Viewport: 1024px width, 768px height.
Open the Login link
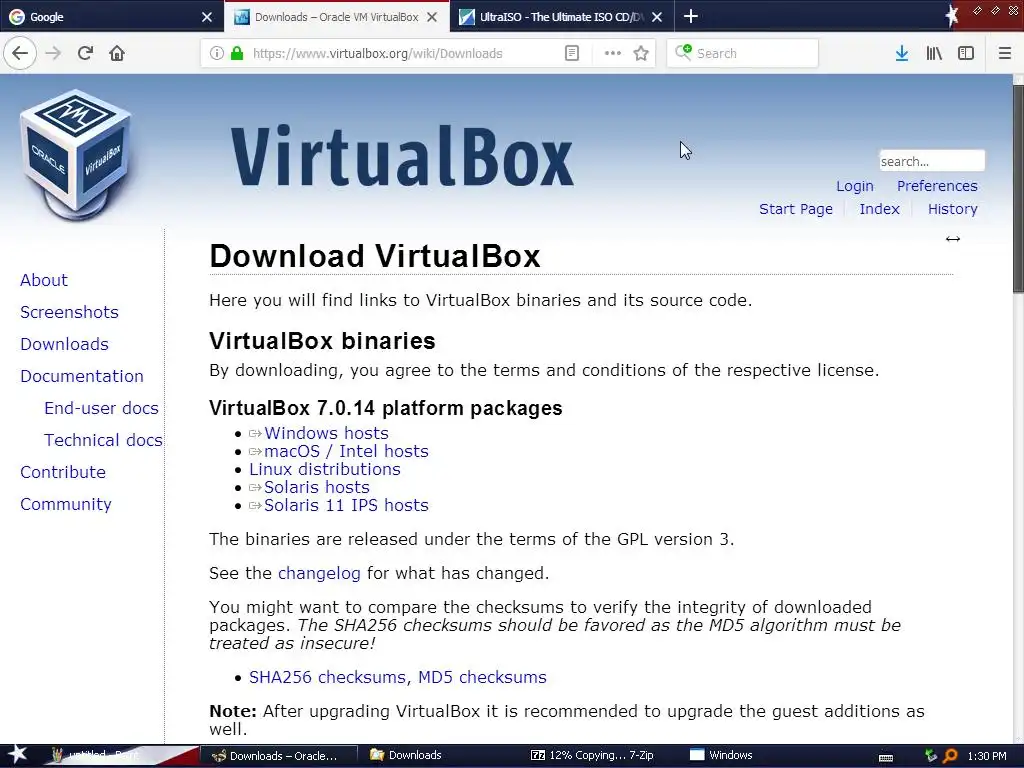pyautogui.click(x=854, y=186)
